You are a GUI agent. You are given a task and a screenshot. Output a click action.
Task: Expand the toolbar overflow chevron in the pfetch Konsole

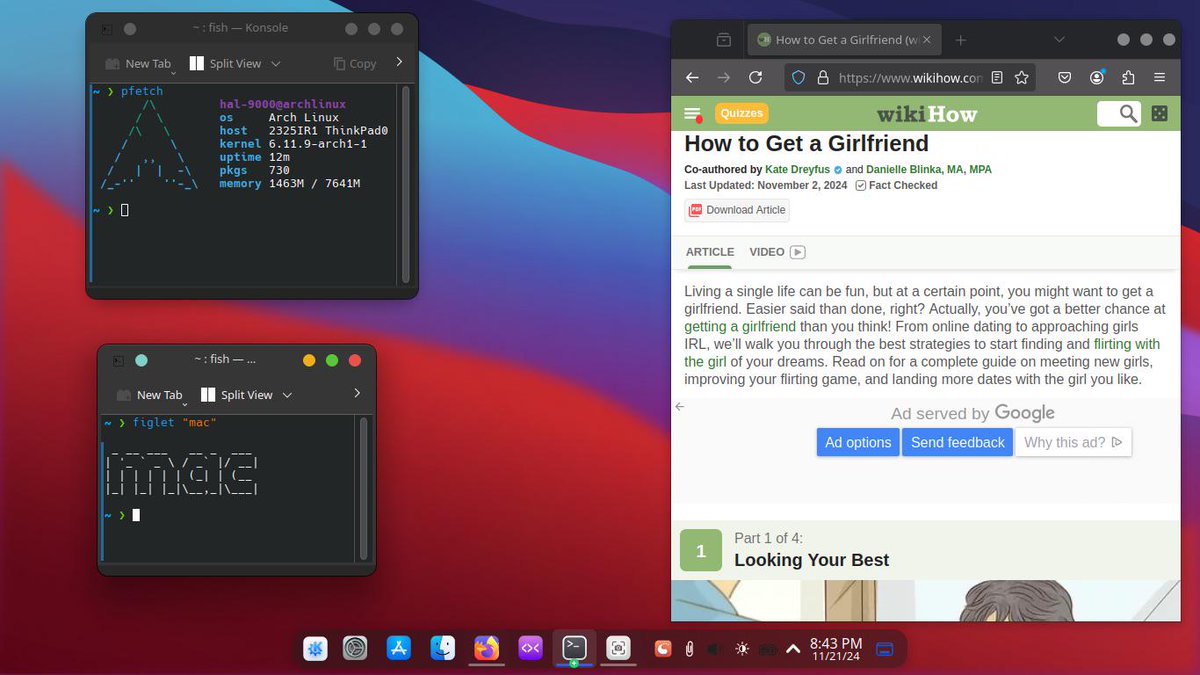click(x=399, y=62)
